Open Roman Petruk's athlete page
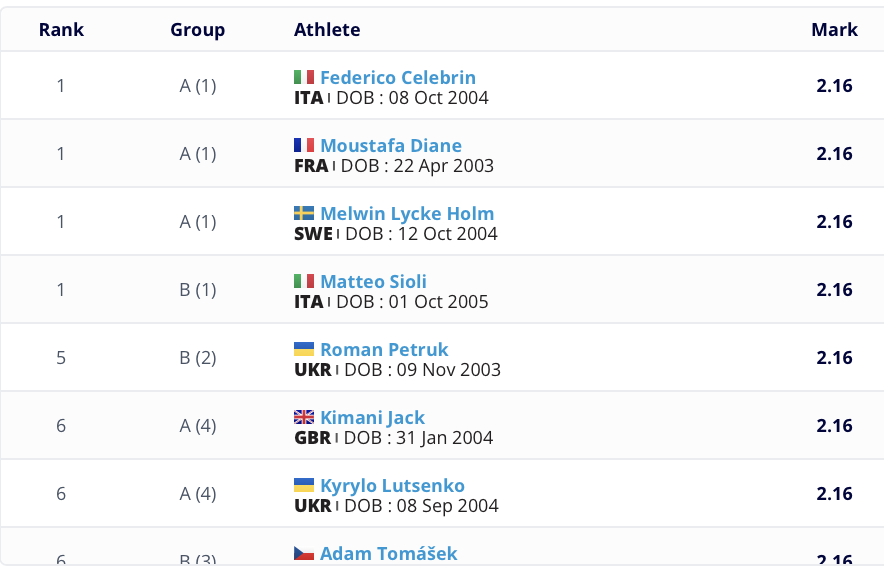The image size is (884, 568). click(384, 349)
